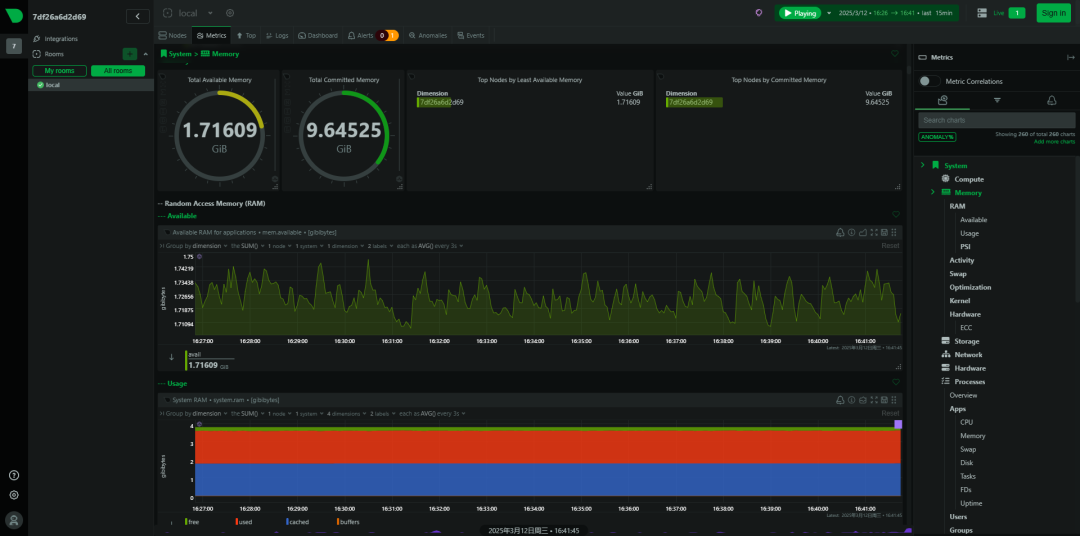Open room settings gear next to local
Viewport: 1080px width, 536px height.
point(230,13)
